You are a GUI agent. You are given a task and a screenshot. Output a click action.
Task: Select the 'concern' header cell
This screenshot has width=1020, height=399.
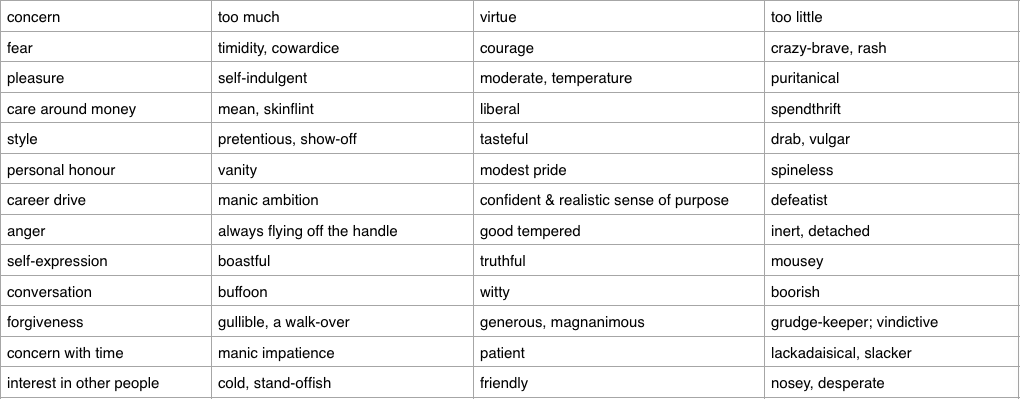[106, 16]
